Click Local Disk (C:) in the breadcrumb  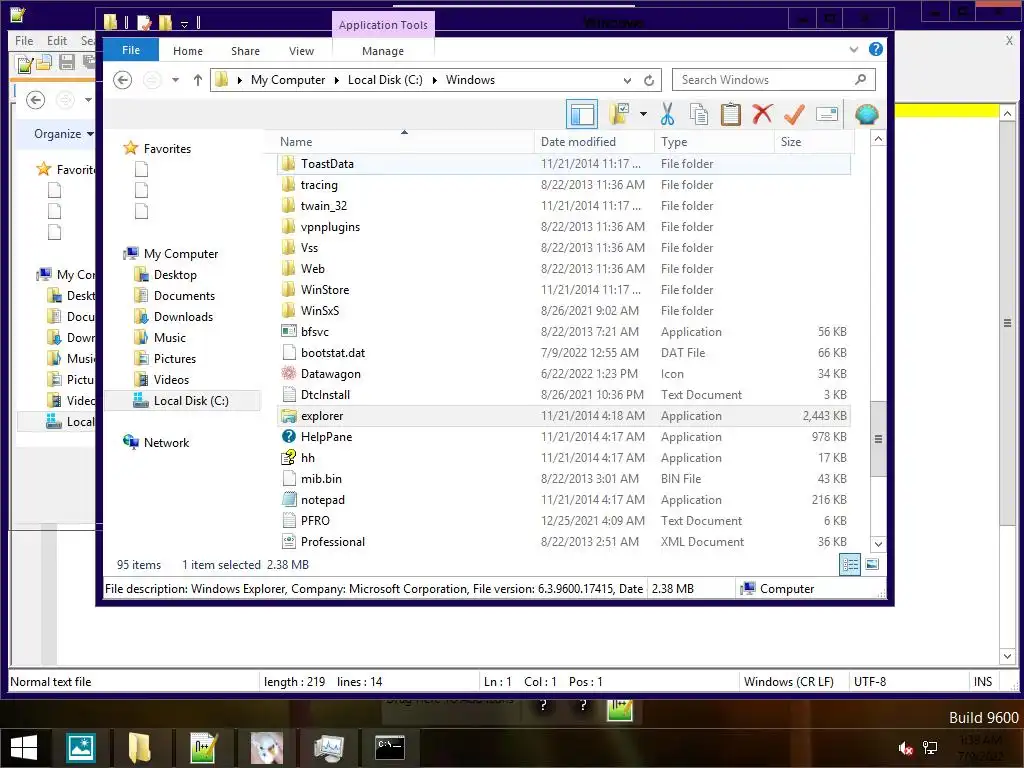point(385,80)
